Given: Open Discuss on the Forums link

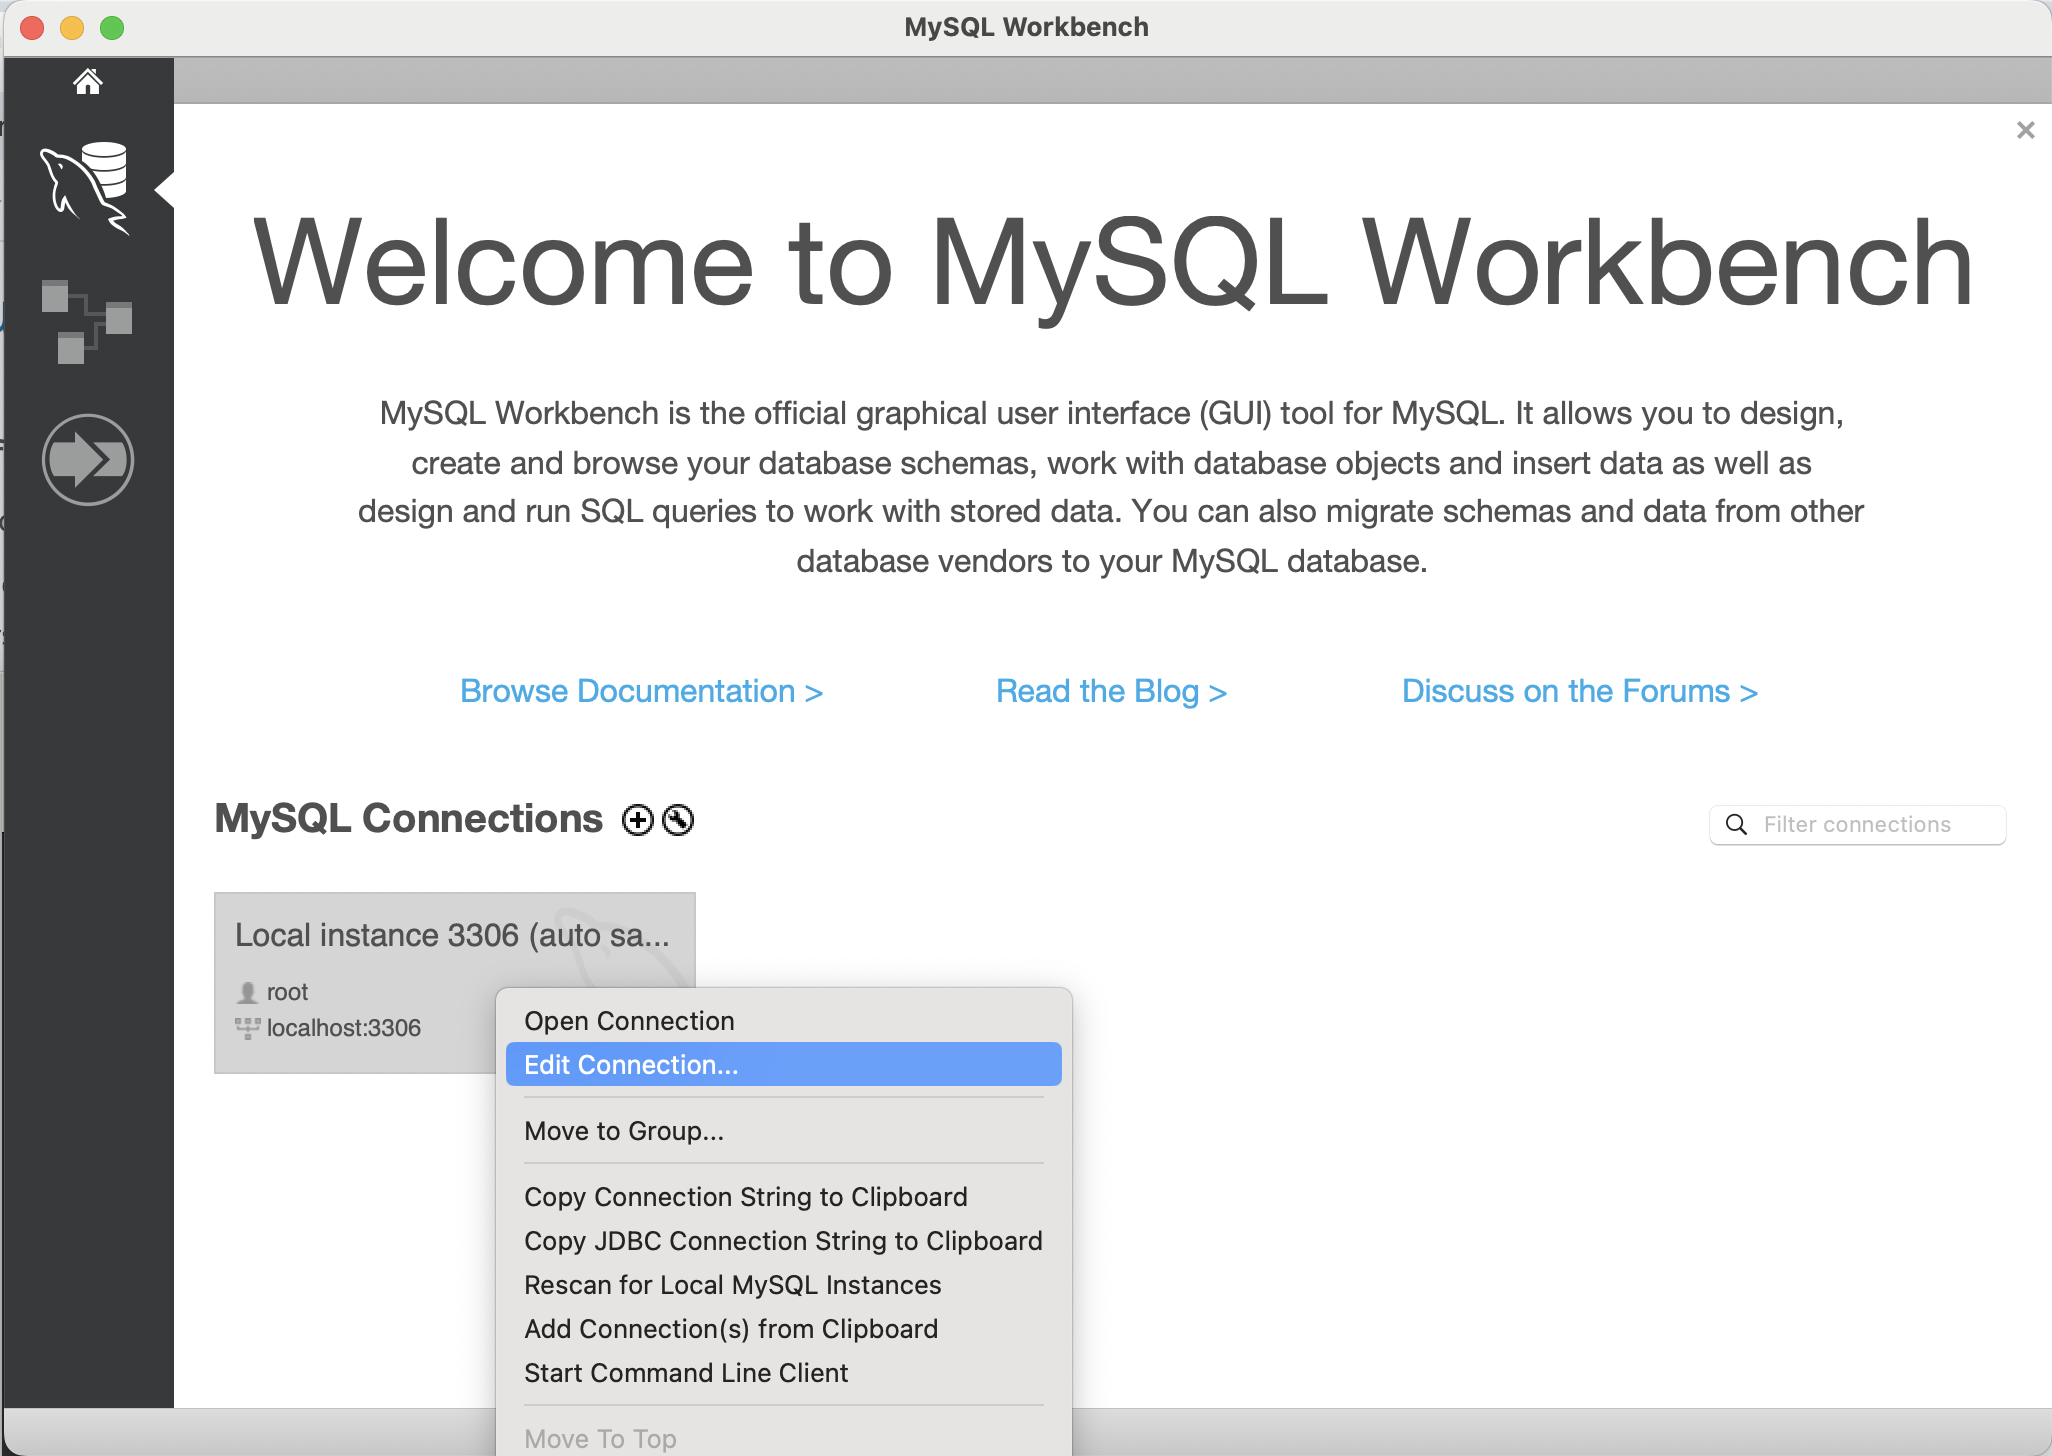Looking at the screenshot, I should pos(1579,691).
